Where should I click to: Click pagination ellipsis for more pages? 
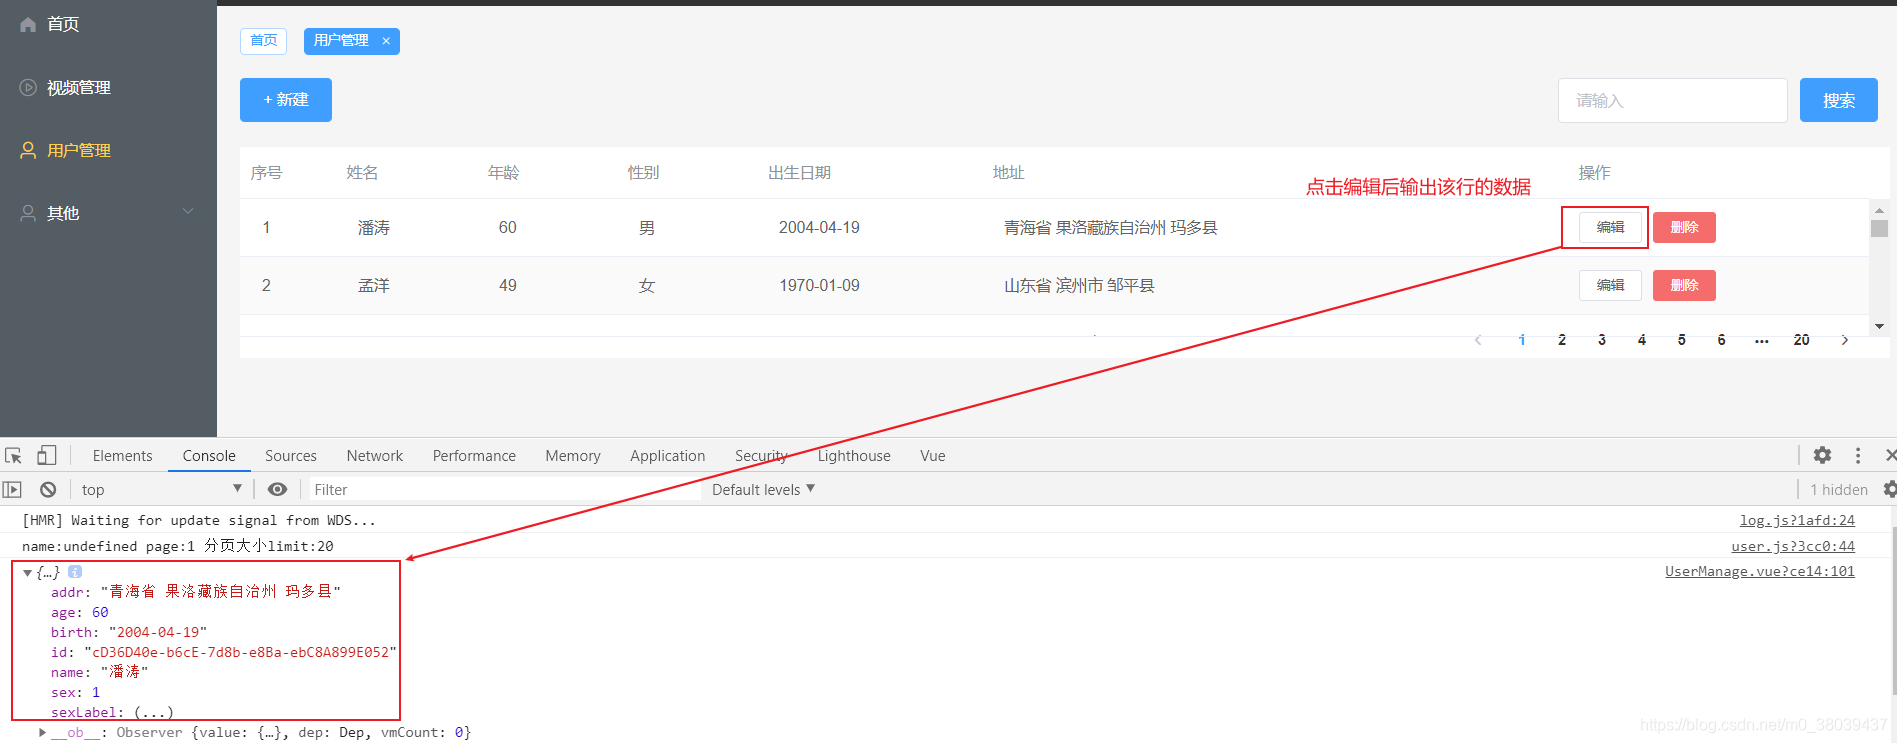1761,341
